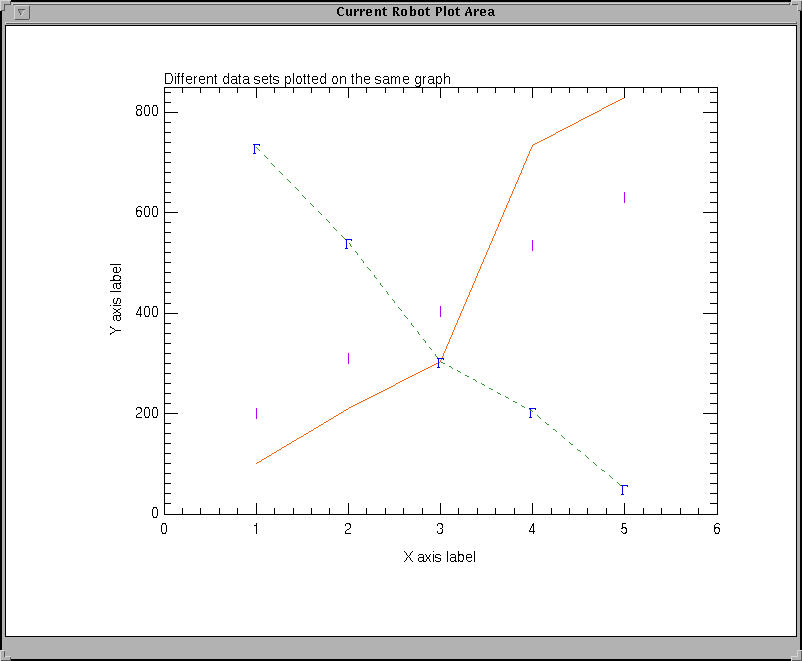This screenshot has width=802, height=661.
Task: Click the 400 tick label on Y axis
Action: 149,313
